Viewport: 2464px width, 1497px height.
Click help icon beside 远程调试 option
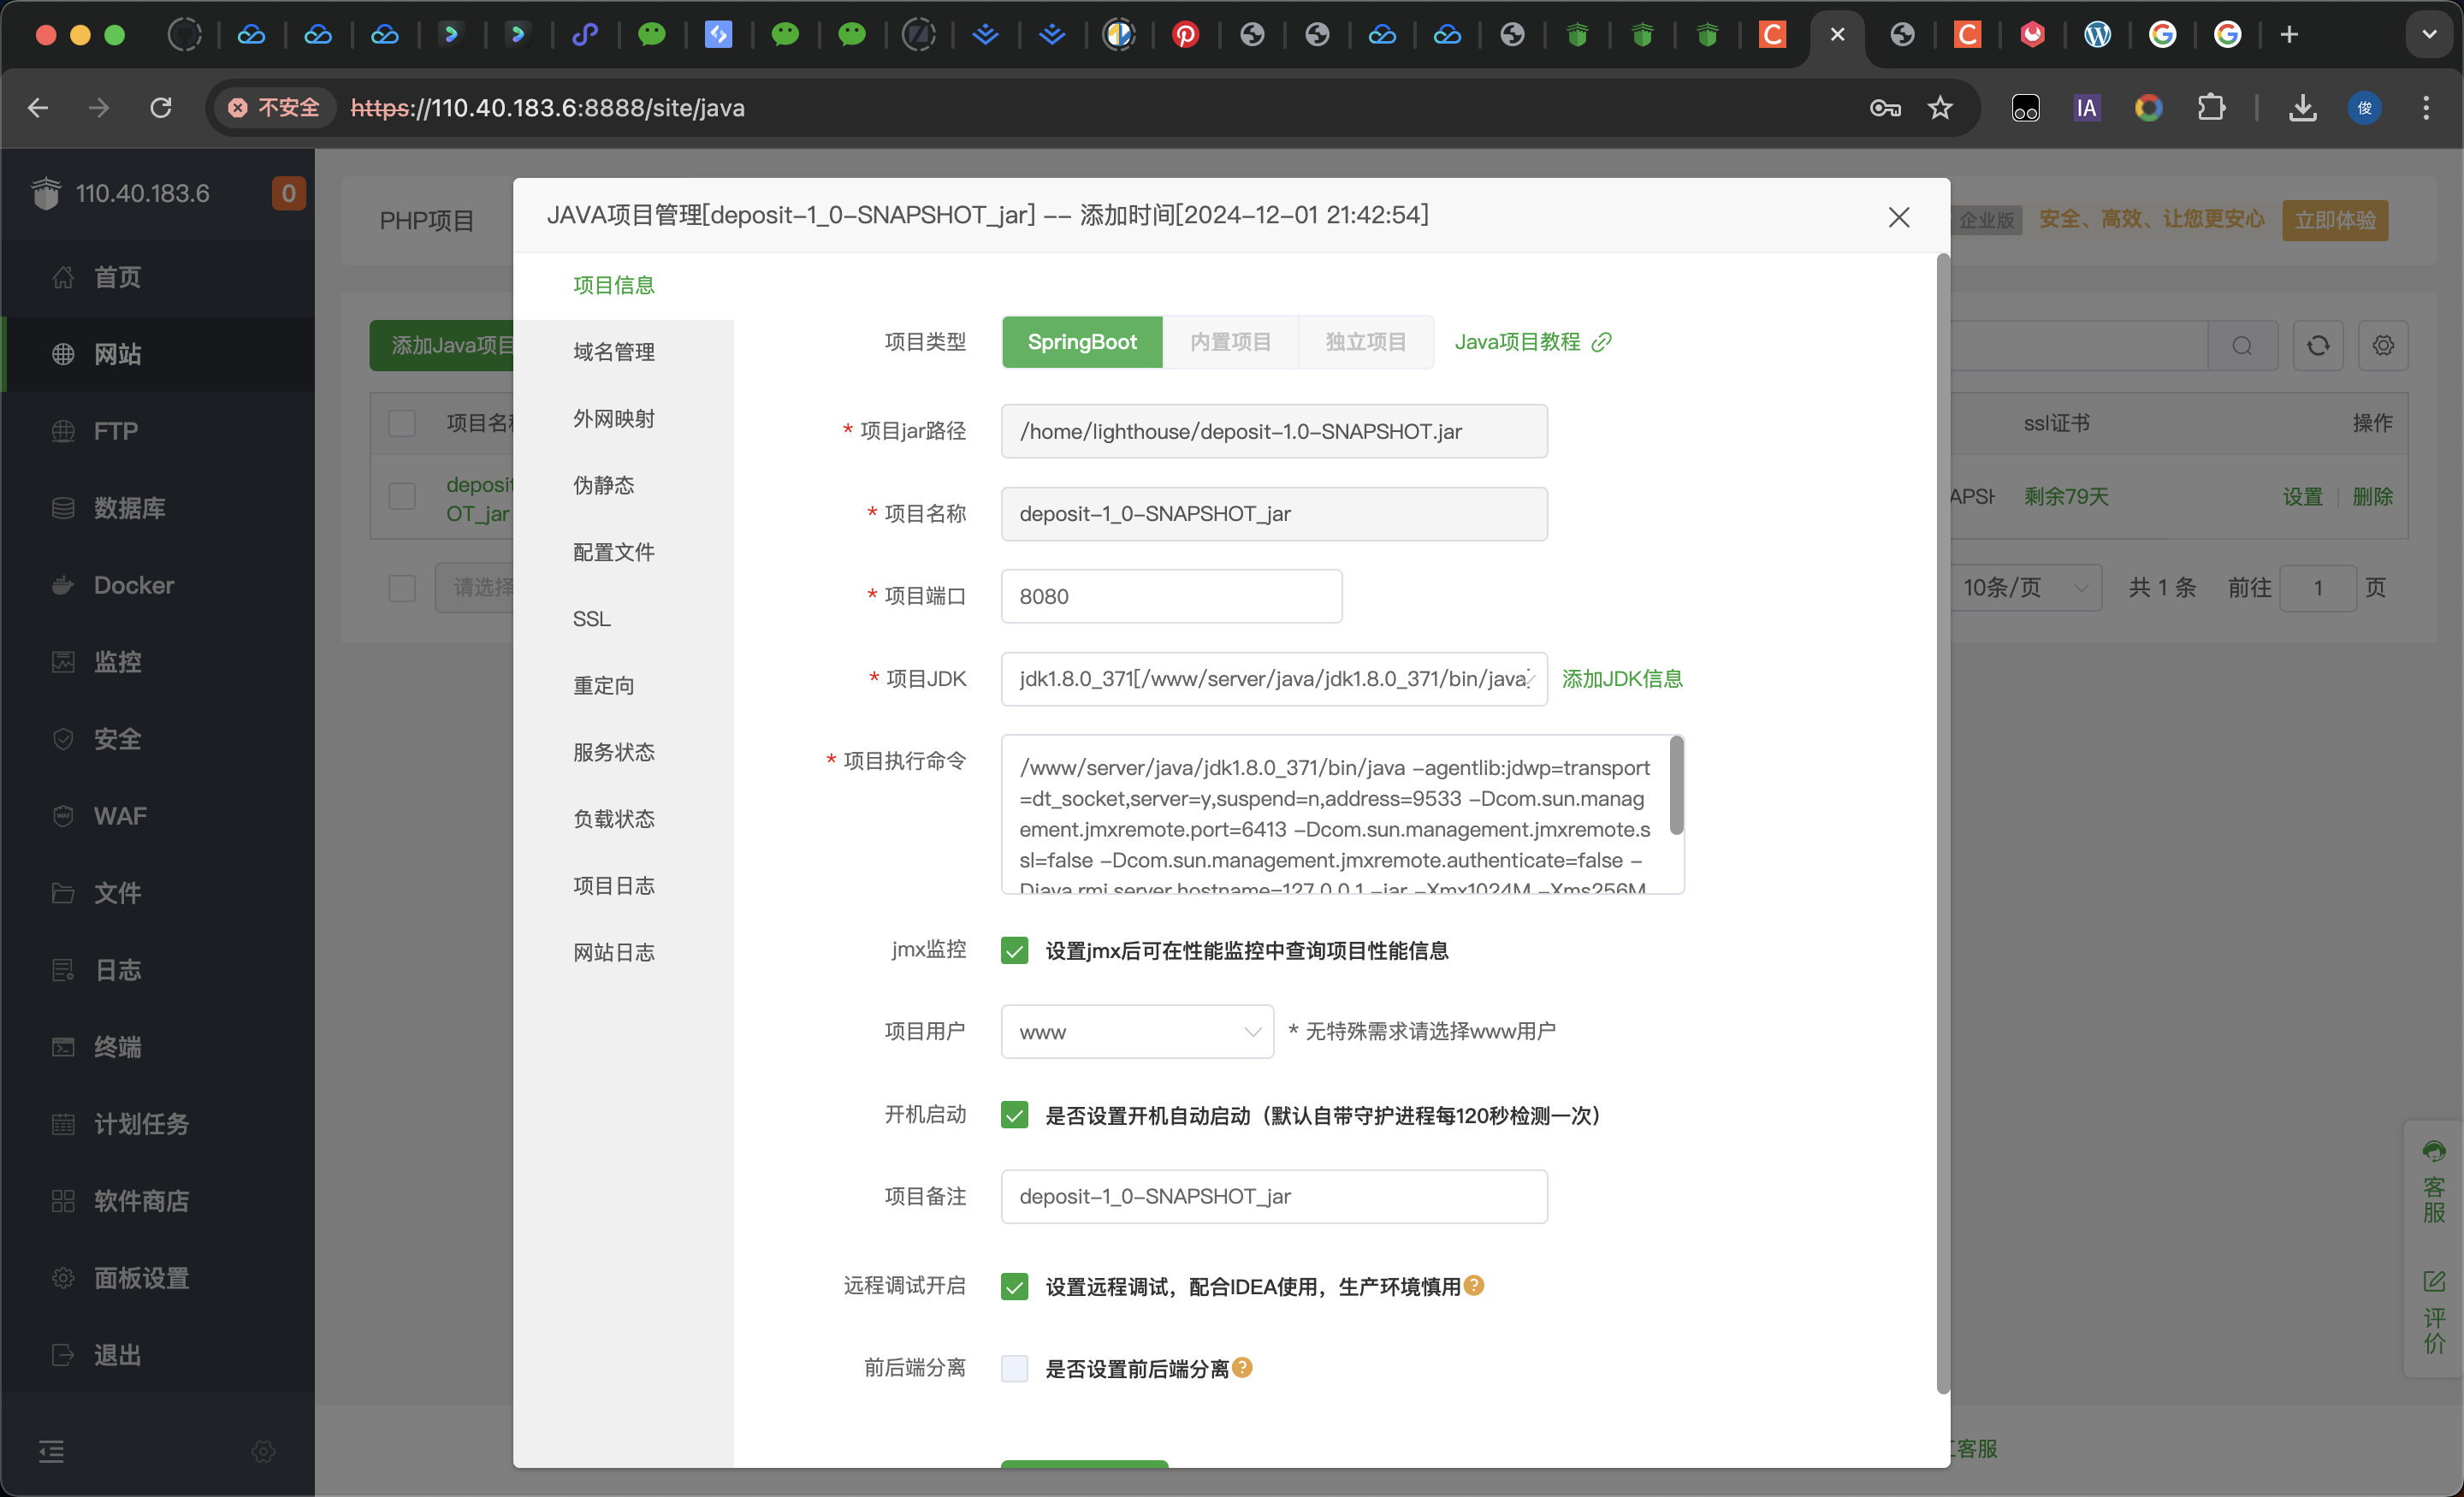coord(1474,1285)
